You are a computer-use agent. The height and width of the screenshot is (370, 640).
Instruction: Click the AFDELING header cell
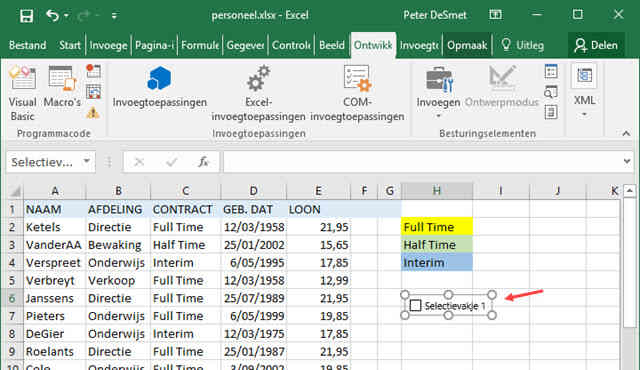coord(118,209)
